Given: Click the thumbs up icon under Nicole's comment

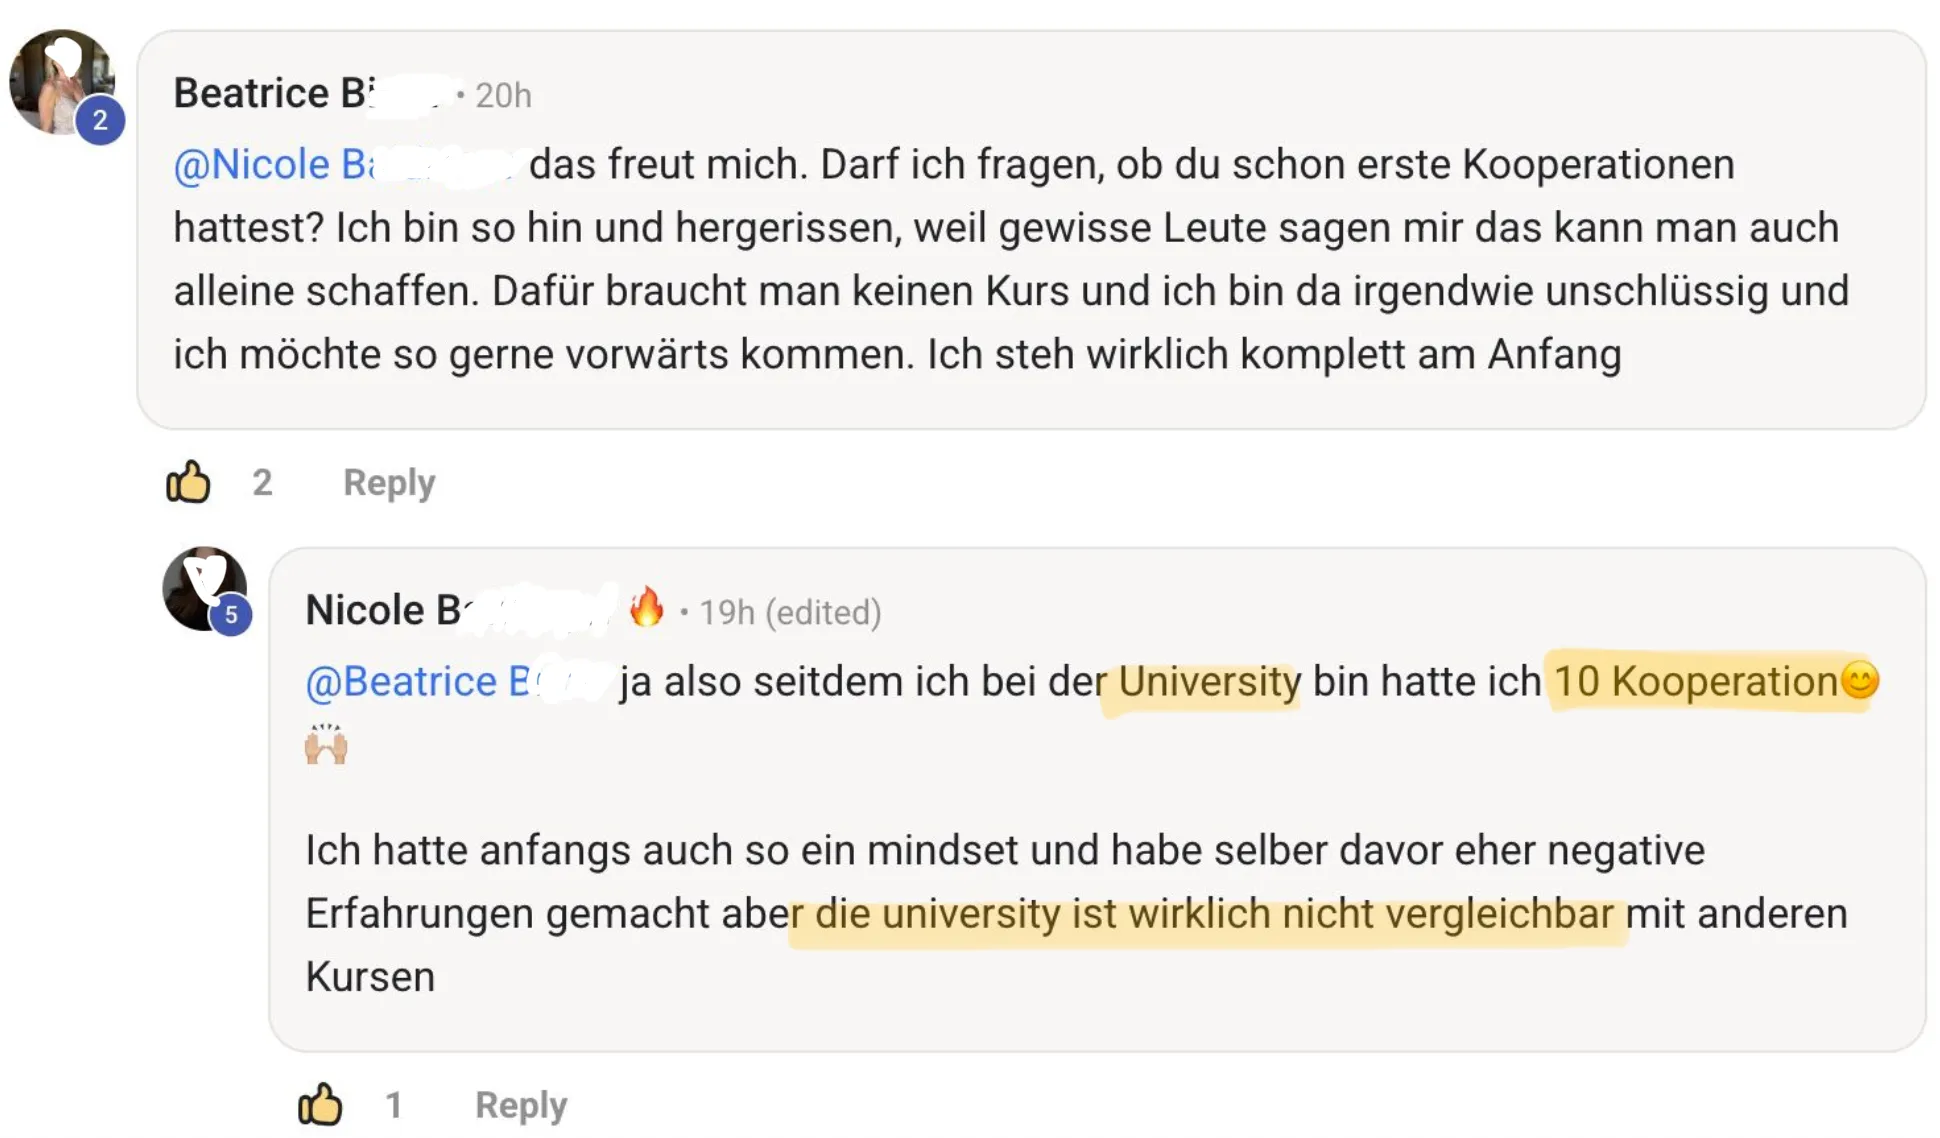Looking at the screenshot, I should pos(320,1104).
